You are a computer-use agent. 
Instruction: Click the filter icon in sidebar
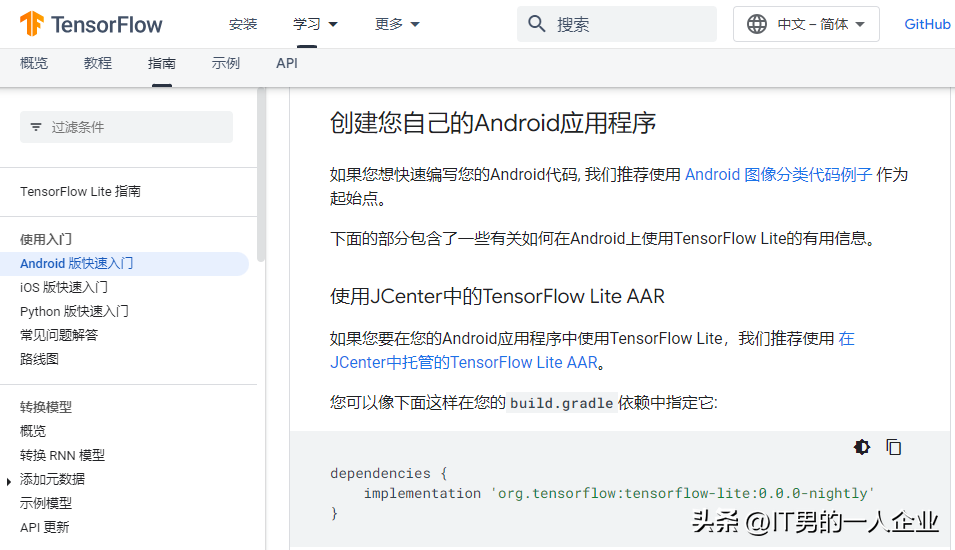pos(36,127)
